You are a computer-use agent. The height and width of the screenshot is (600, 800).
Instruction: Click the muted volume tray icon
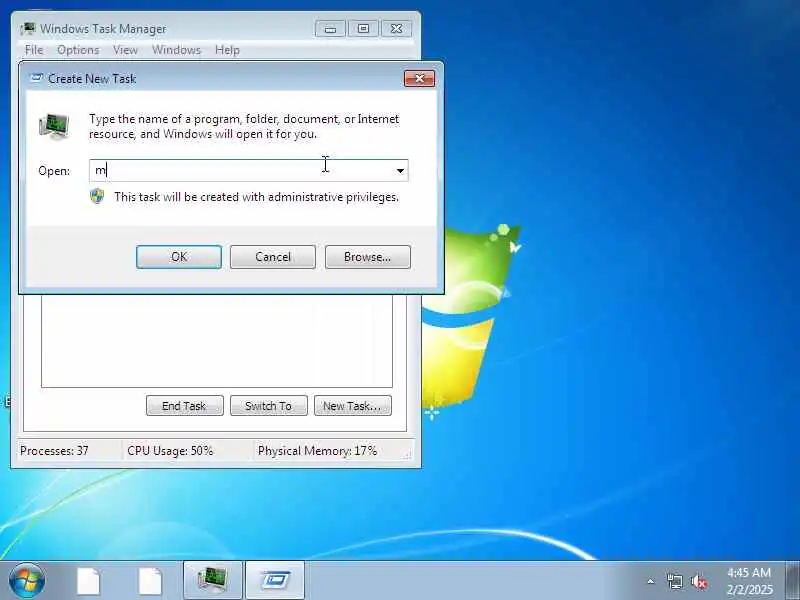(699, 581)
